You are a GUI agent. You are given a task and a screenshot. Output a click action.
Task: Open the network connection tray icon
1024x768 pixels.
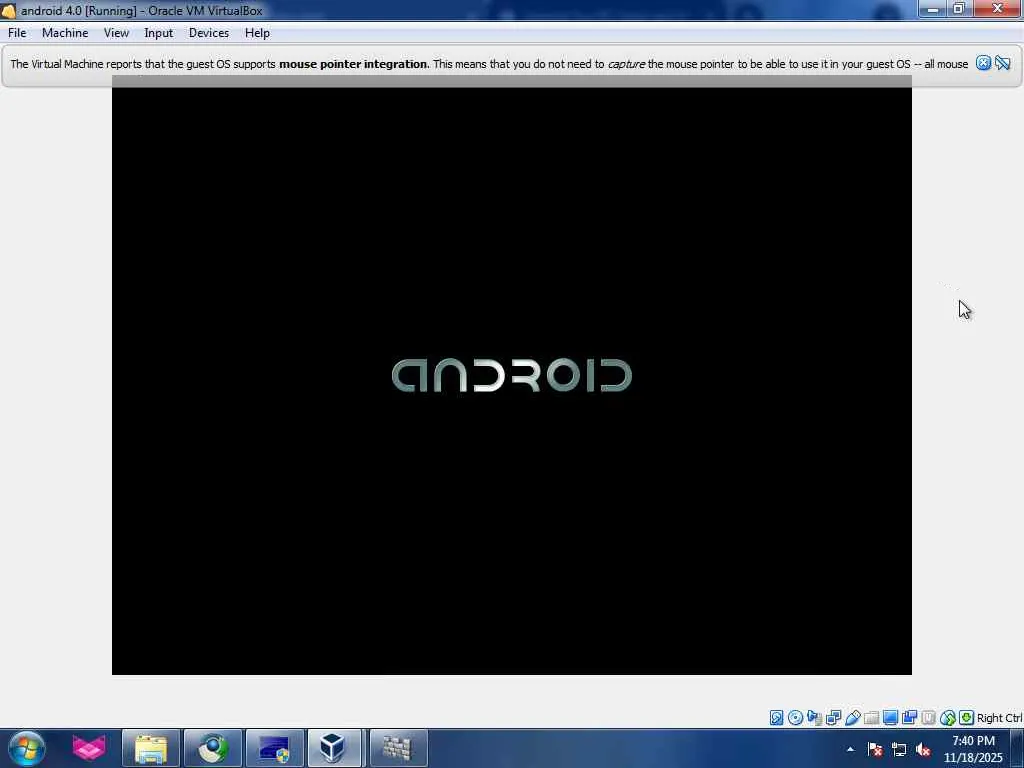point(899,749)
